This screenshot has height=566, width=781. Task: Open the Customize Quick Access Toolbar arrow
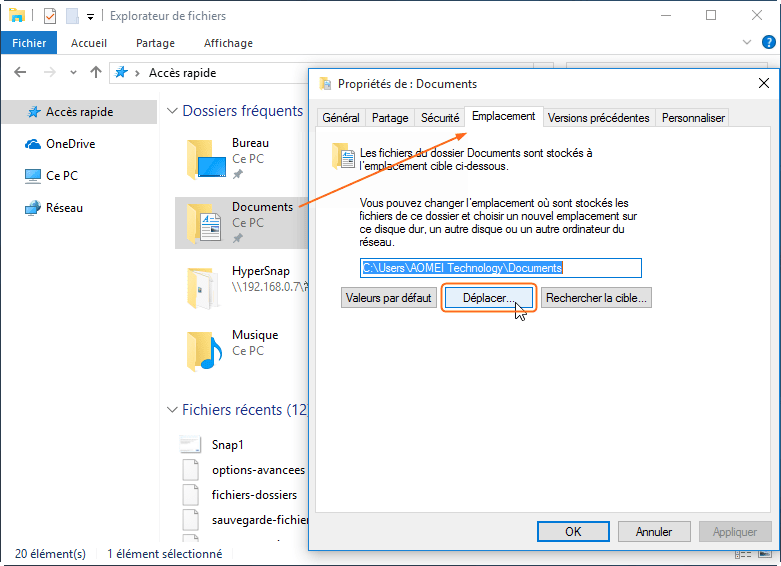90,16
